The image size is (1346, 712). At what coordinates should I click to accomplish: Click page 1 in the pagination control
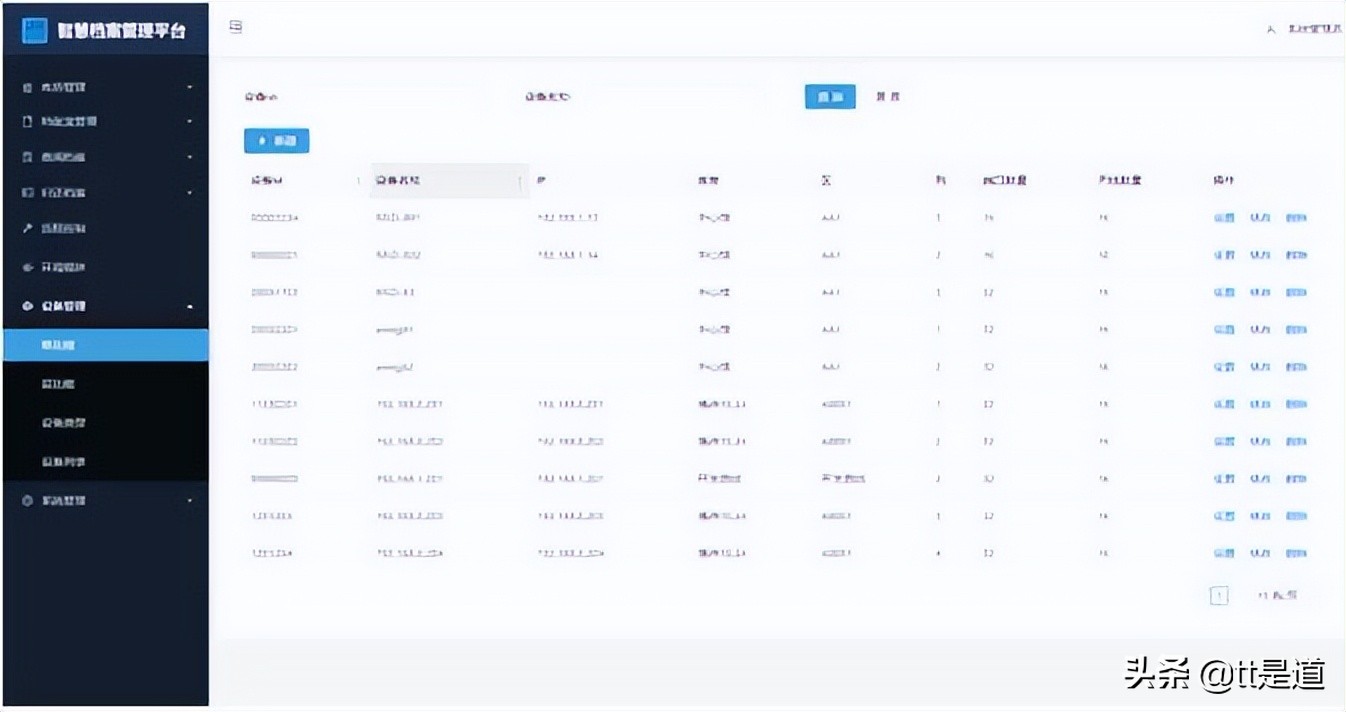point(1219,595)
